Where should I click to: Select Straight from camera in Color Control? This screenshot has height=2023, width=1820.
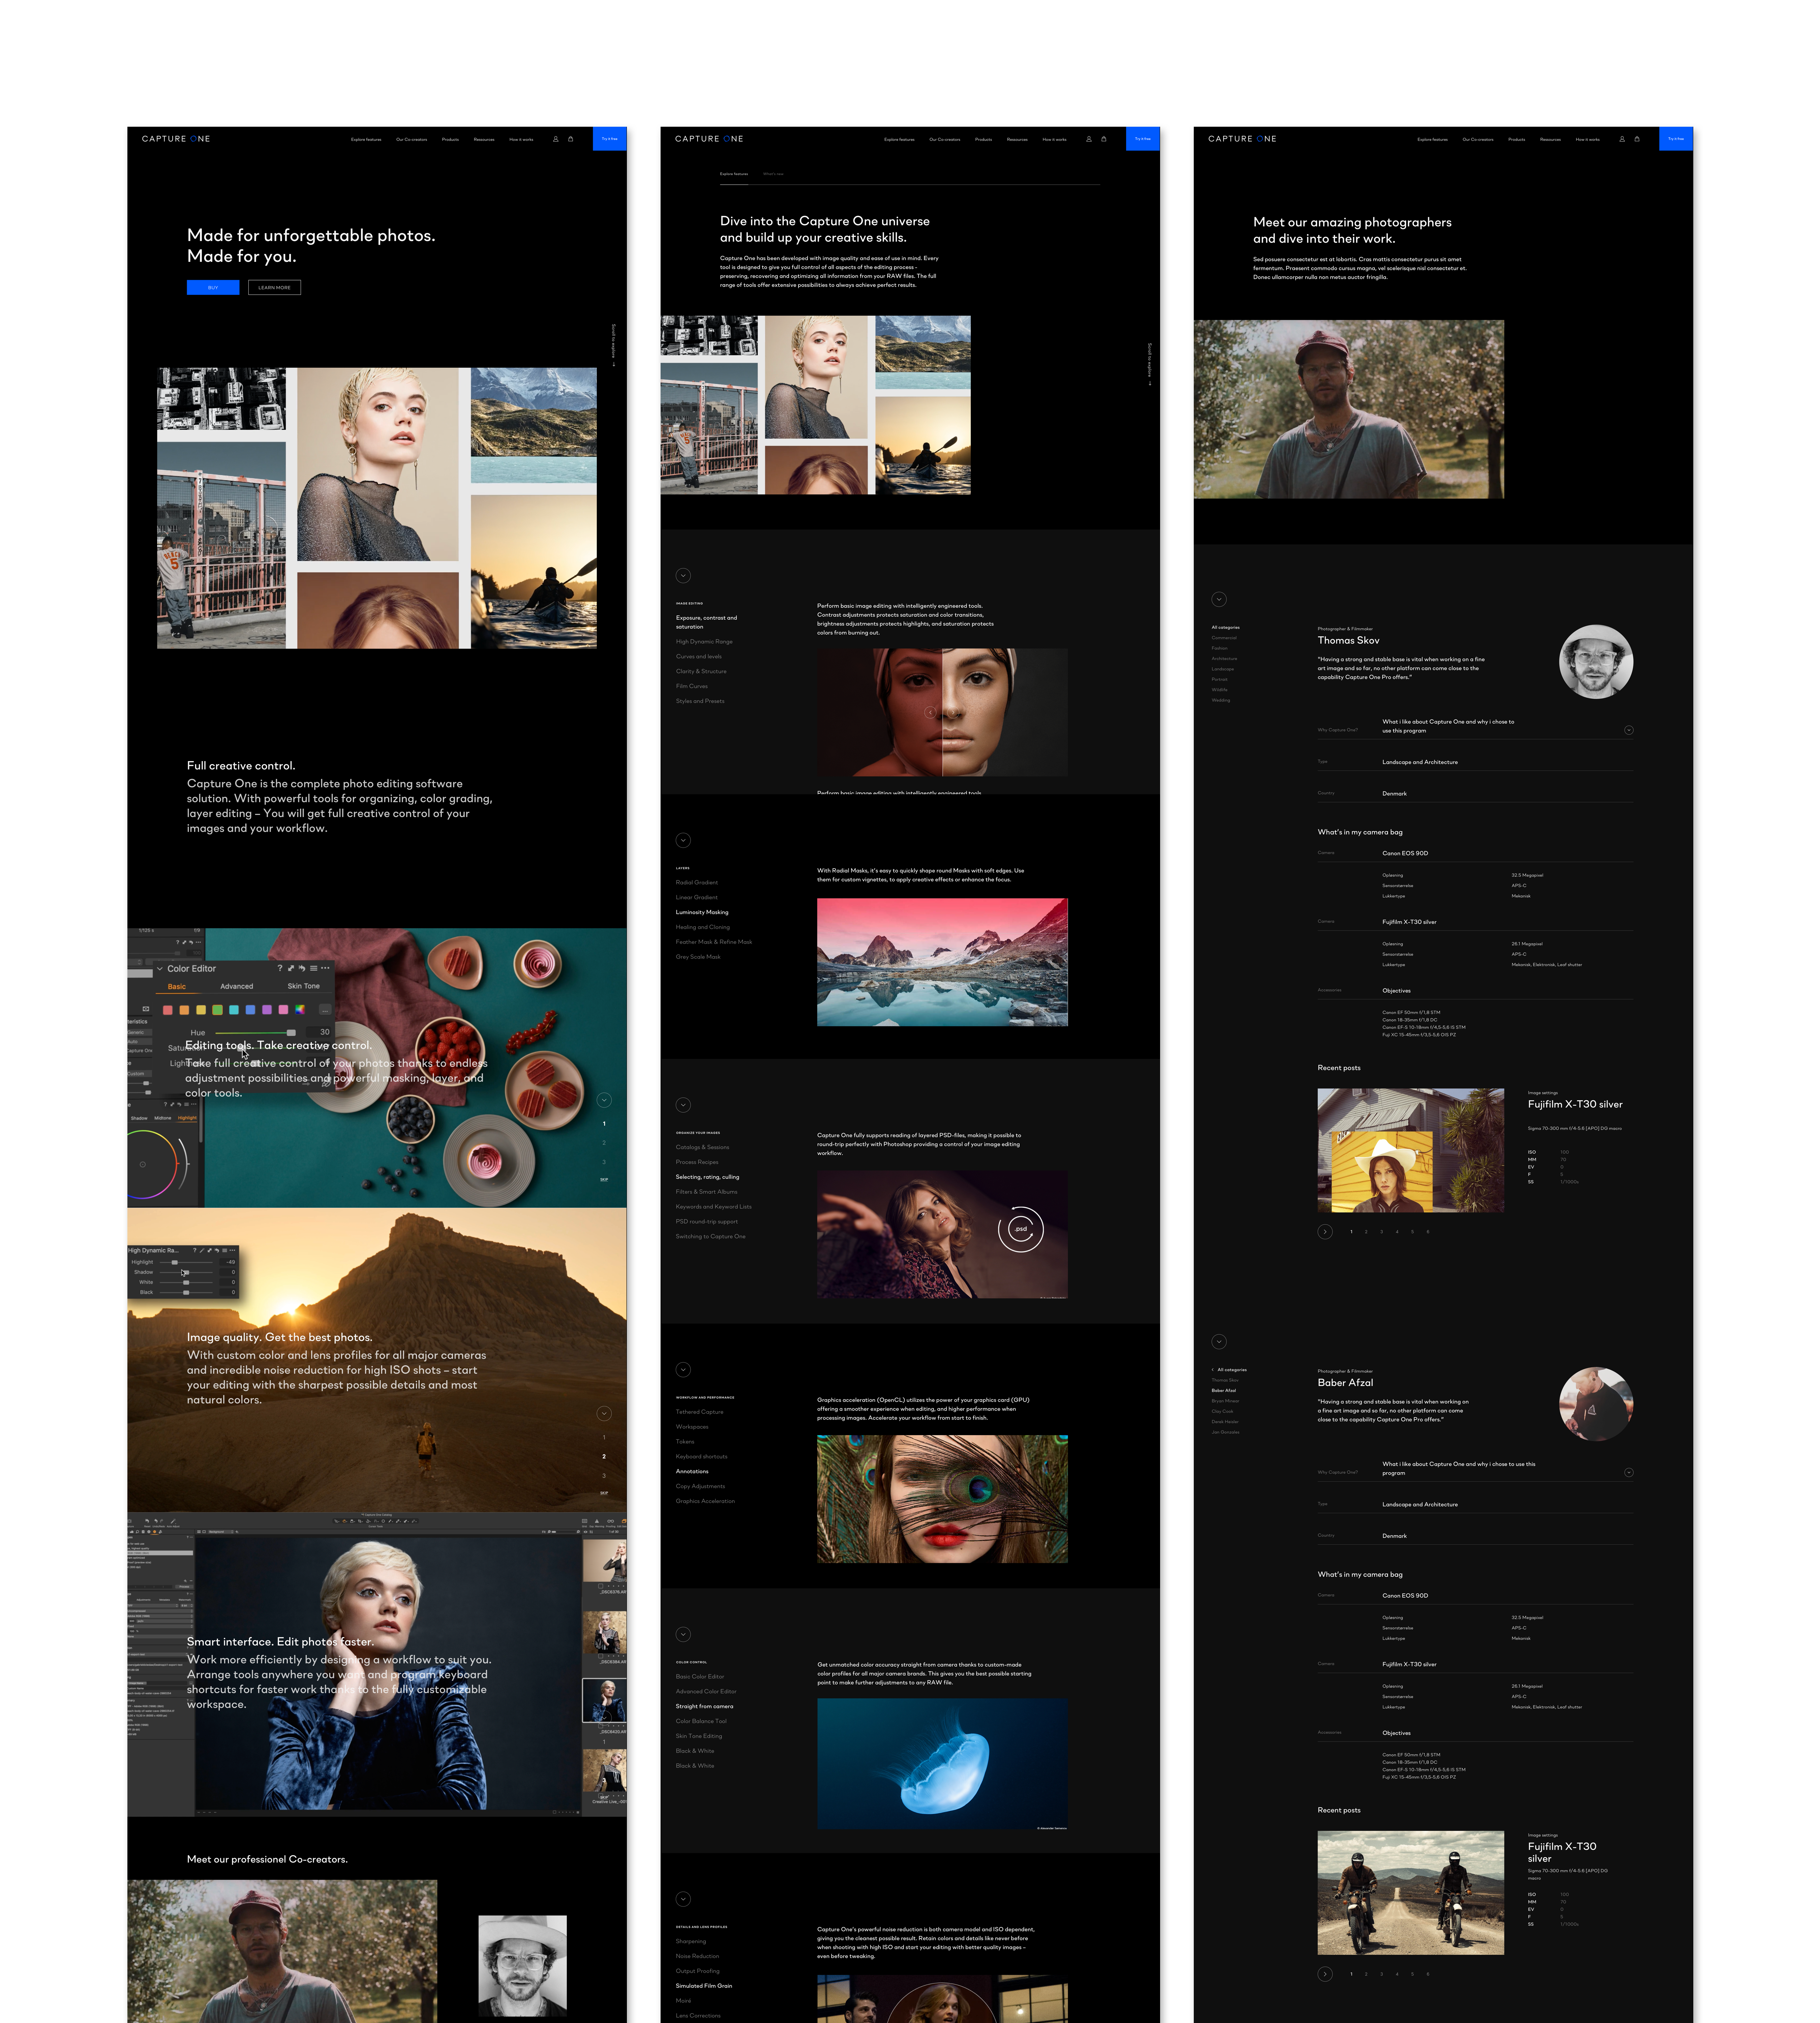point(704,1706)
